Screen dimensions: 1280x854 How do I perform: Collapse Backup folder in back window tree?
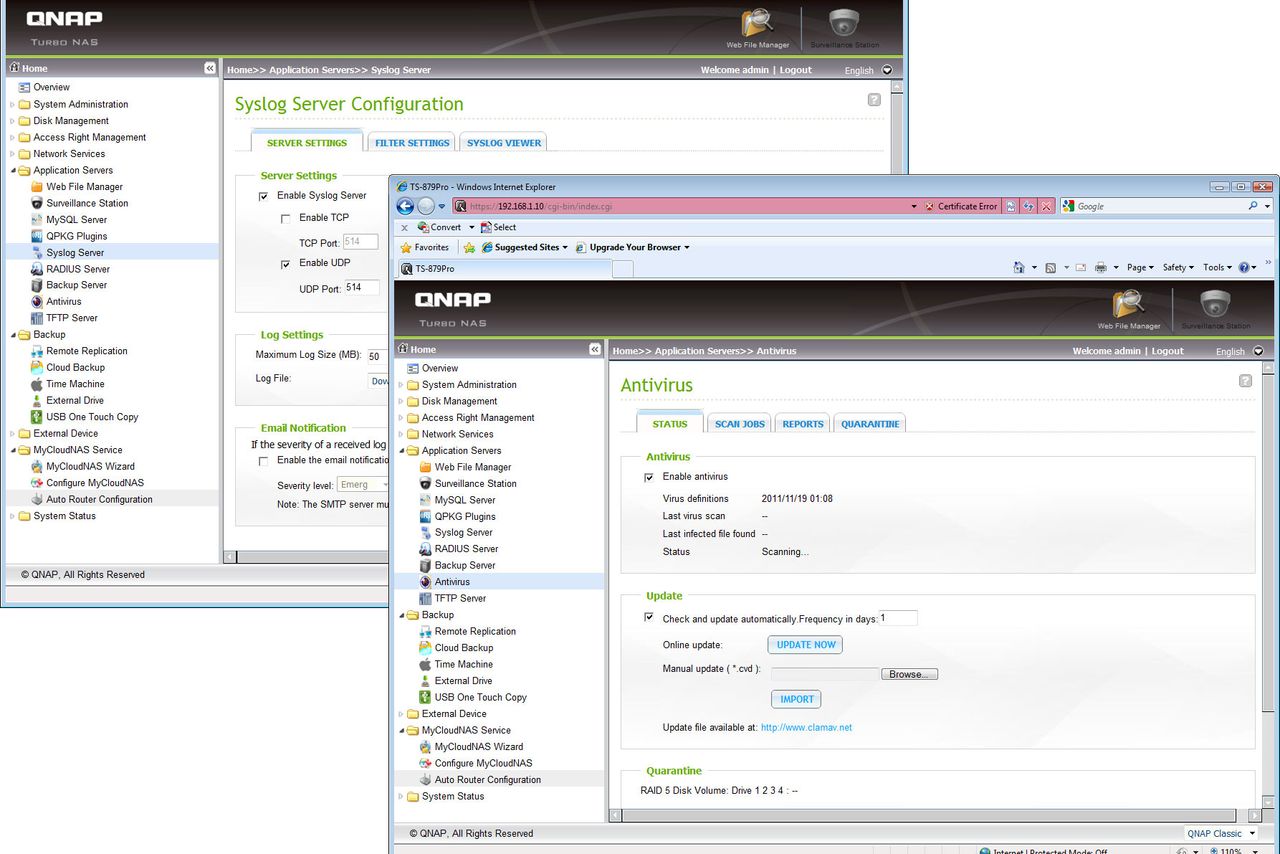click(x=13, y=335)
